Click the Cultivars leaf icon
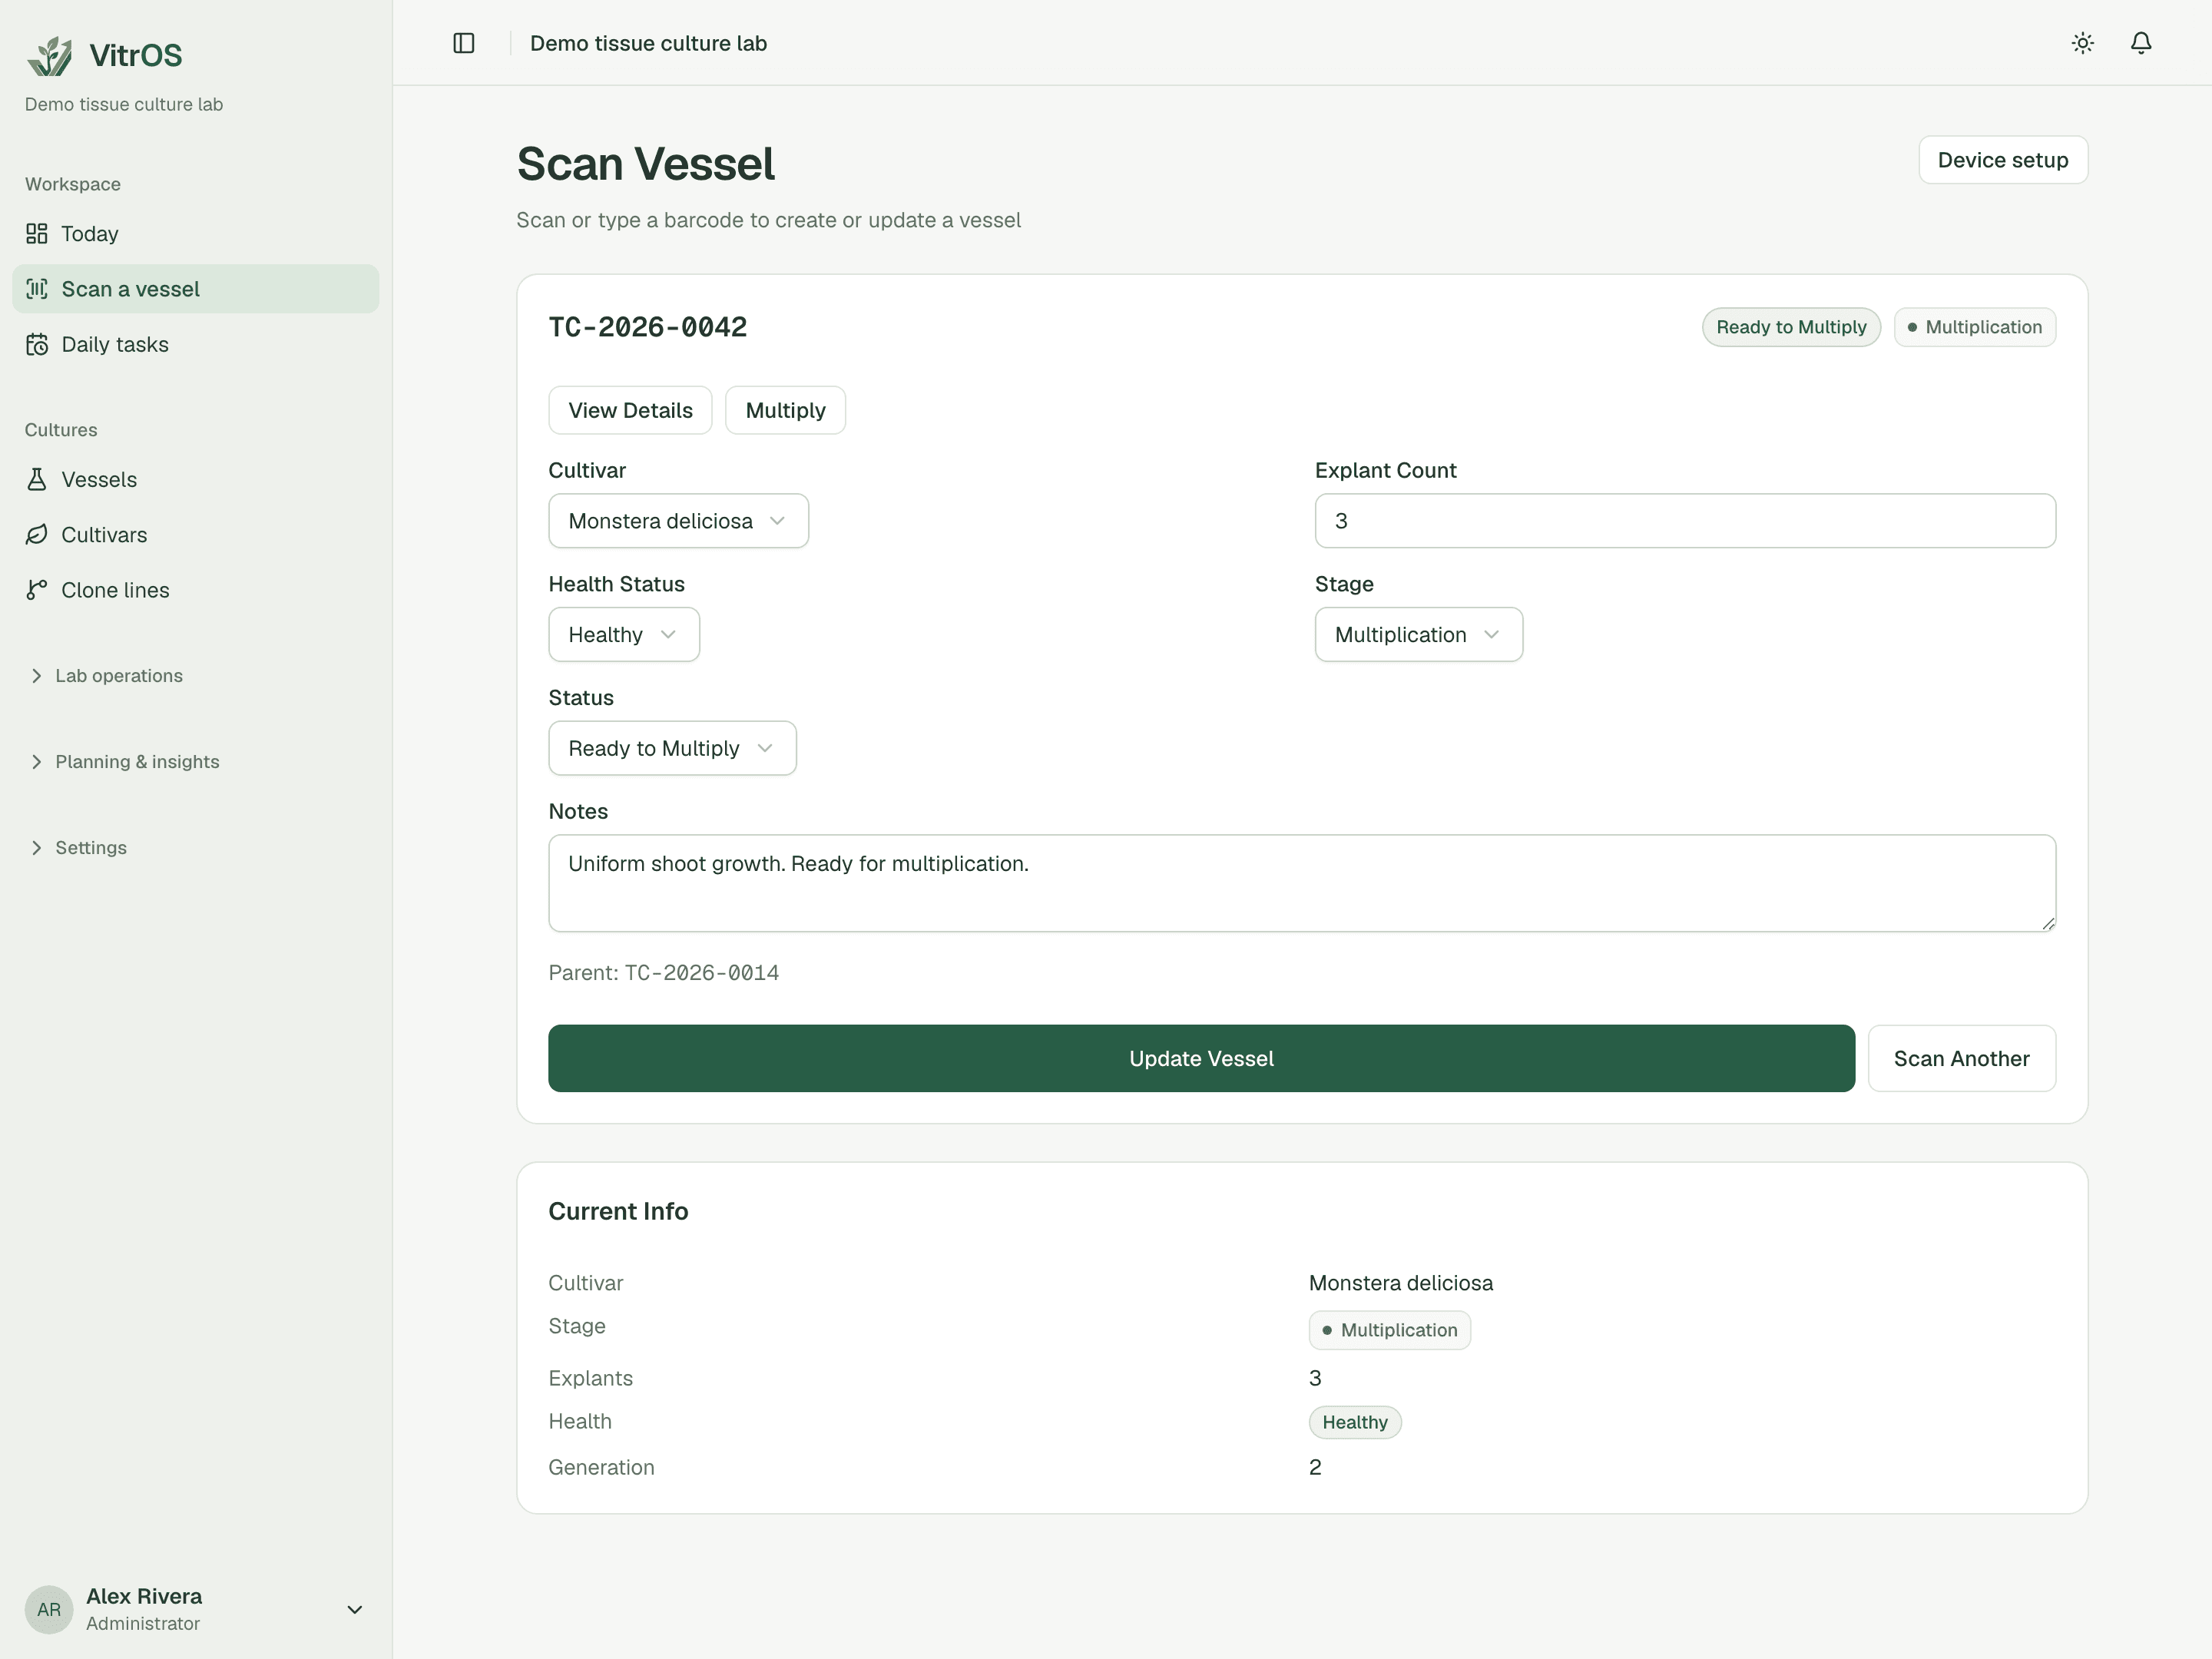This screenshot has width=2212, height=1659. click(x=37, y=535)
